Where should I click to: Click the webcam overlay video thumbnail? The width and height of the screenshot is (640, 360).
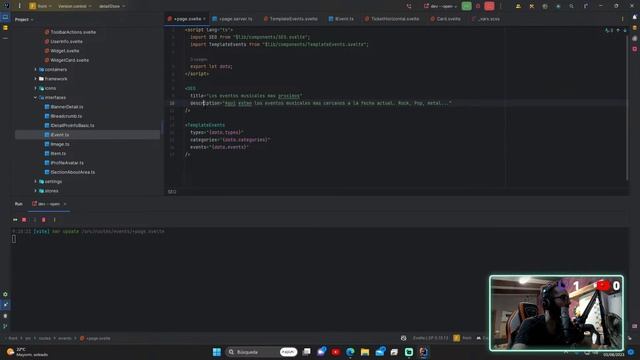[x=556, y=313]
